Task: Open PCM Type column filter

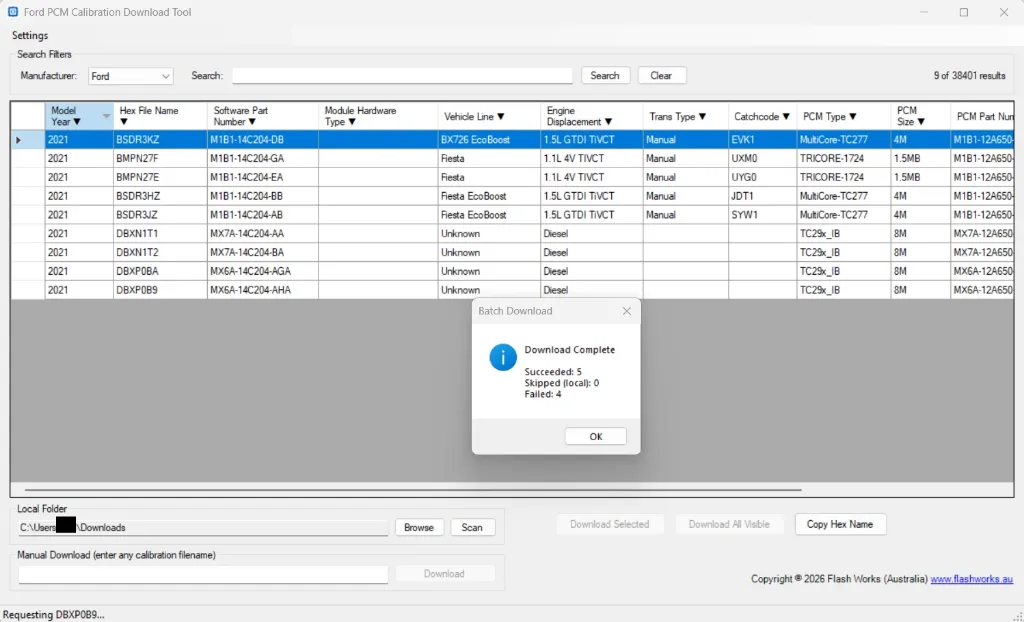Action: 853,117
